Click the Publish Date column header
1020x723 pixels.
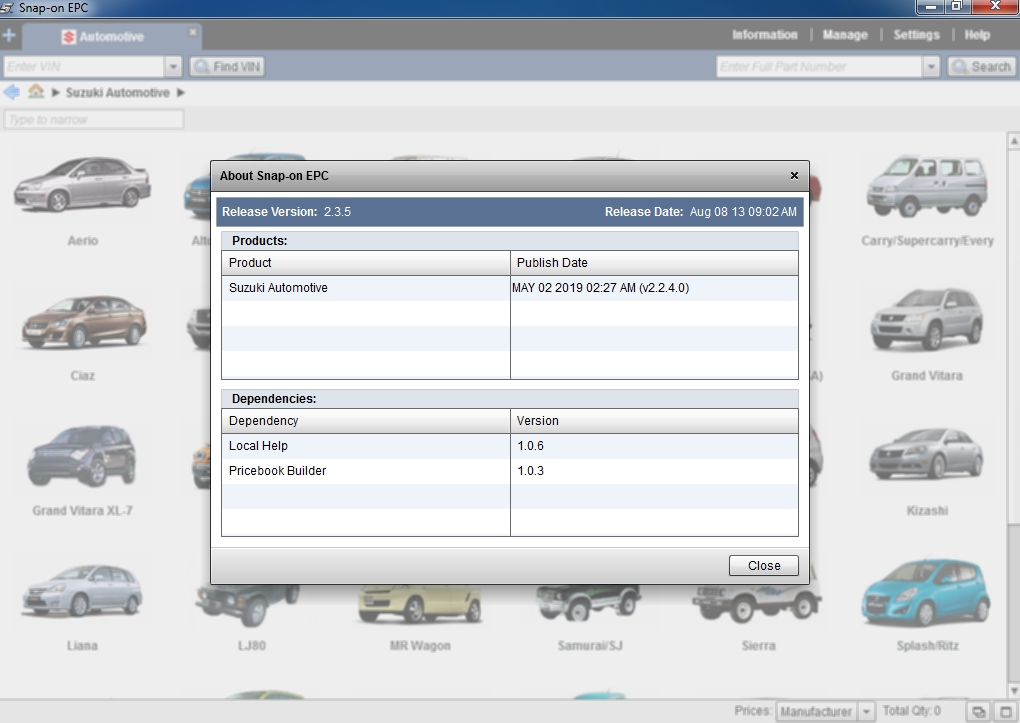pyautogui.click(x=654, y=263)
